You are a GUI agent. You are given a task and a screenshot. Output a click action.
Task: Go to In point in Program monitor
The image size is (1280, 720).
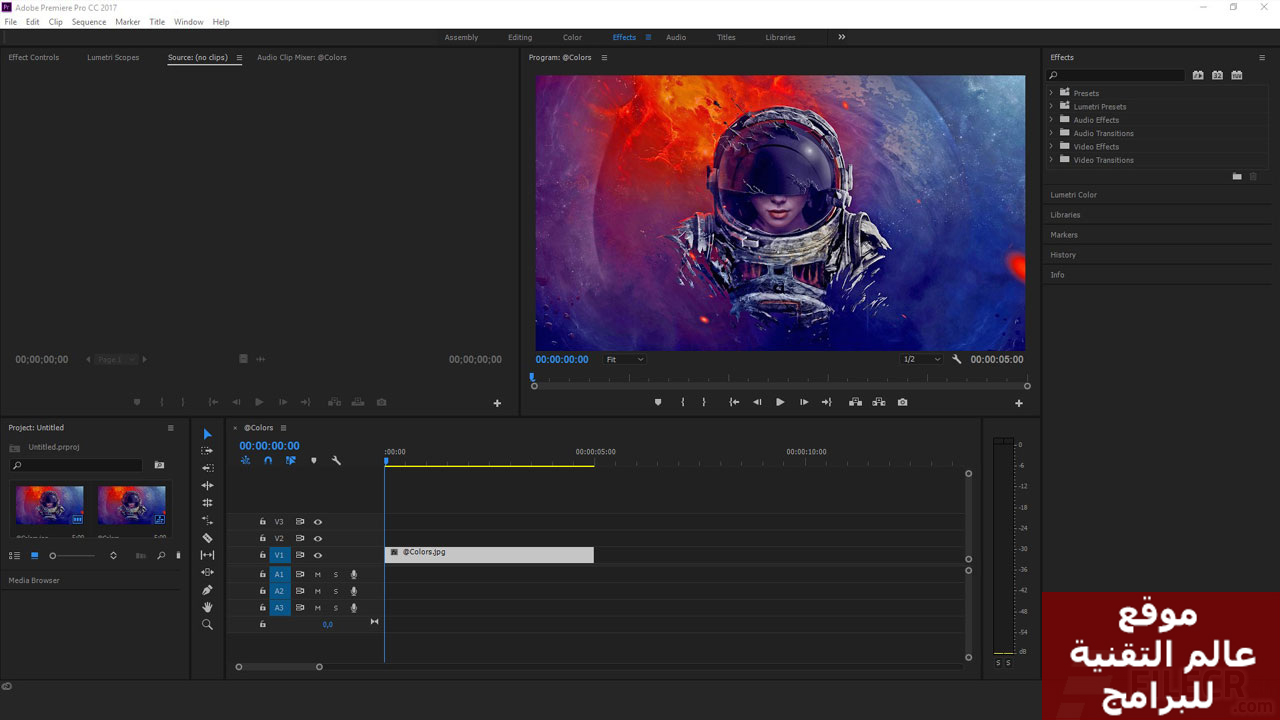[x=734, y=402]
